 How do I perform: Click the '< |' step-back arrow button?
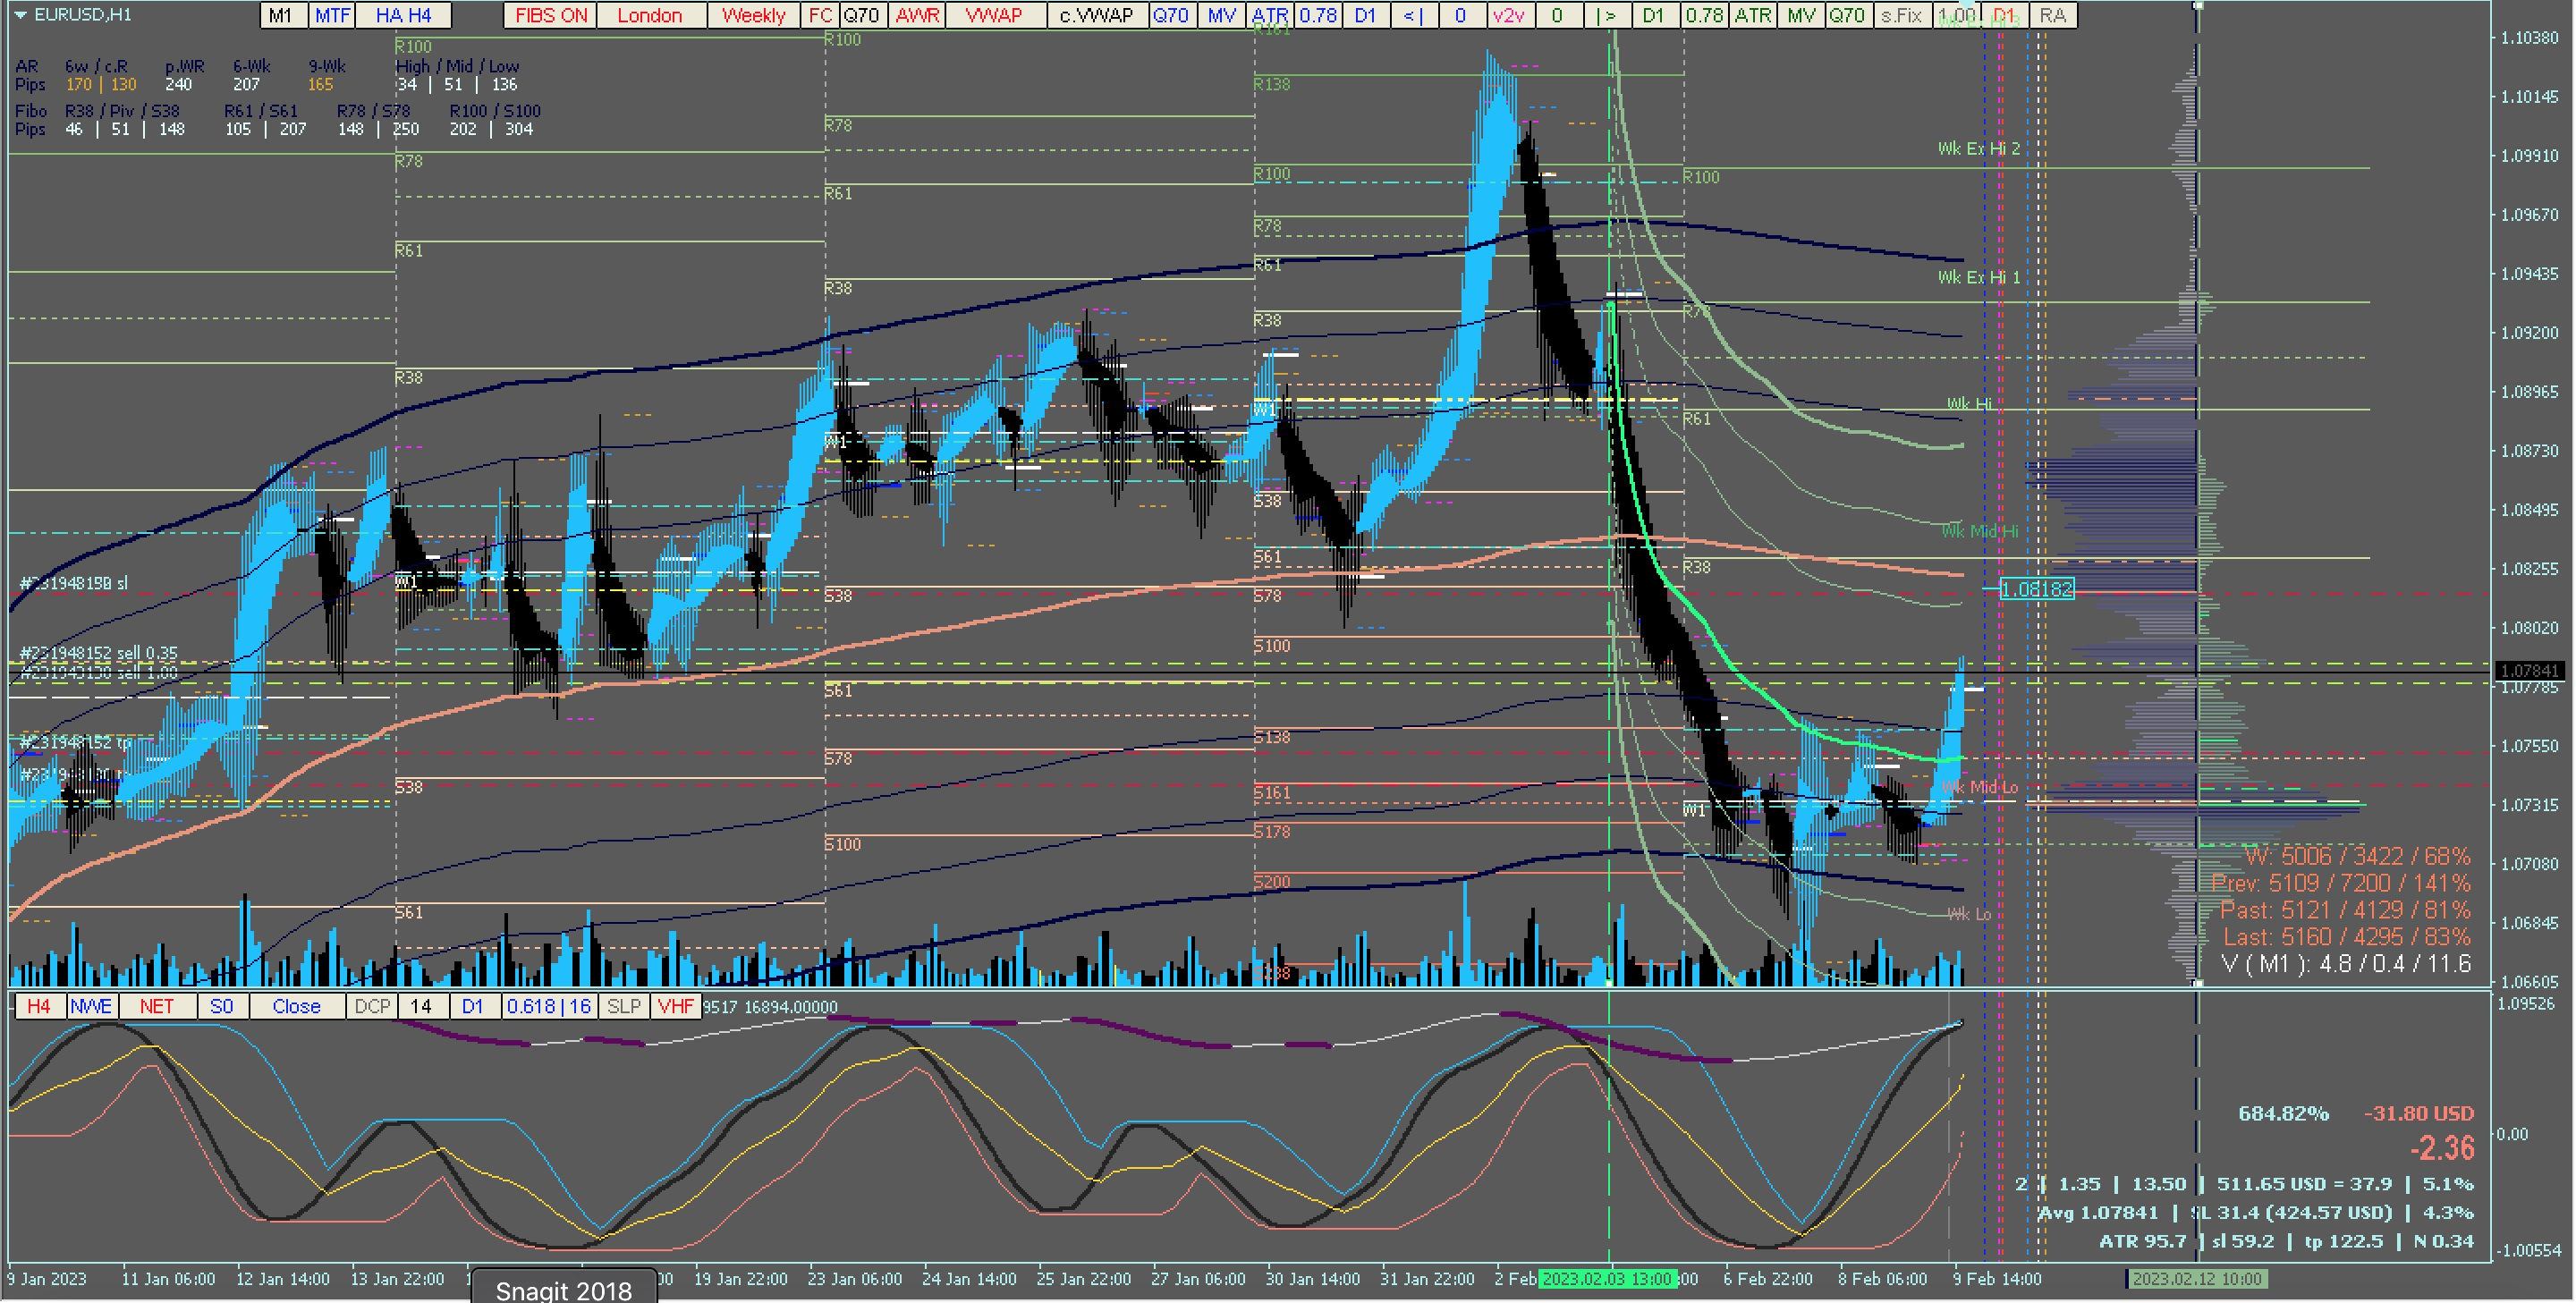click(1413, 15)
